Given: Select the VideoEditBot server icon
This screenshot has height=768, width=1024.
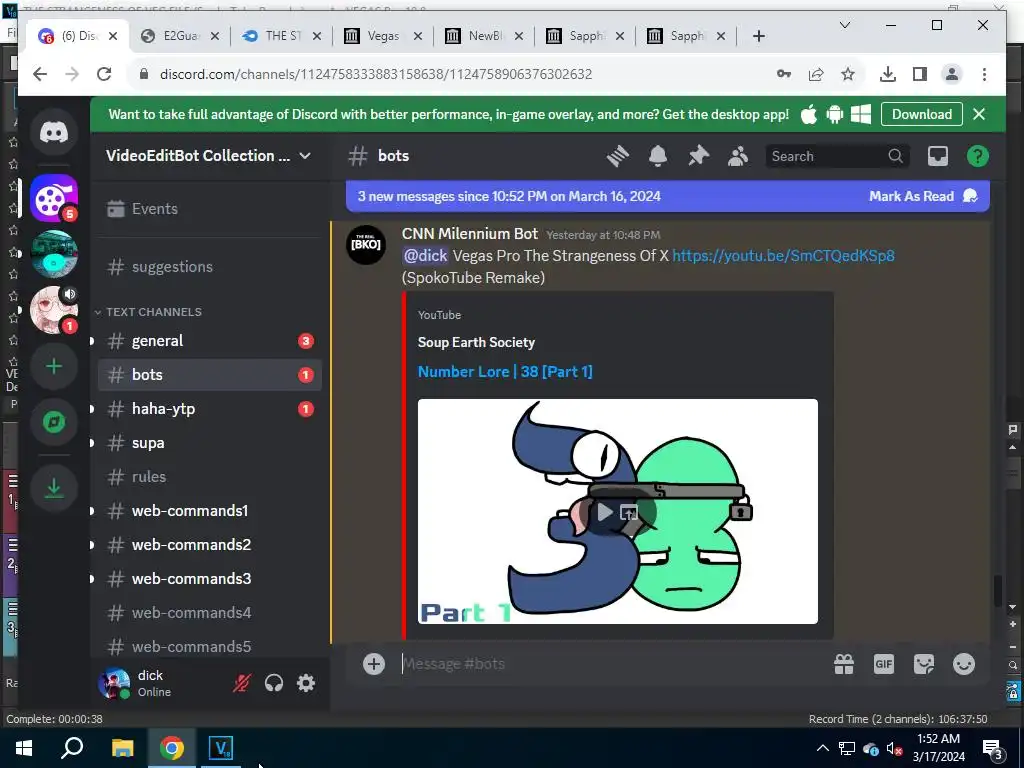Looking at the screenshot, I should click(54, 199).
